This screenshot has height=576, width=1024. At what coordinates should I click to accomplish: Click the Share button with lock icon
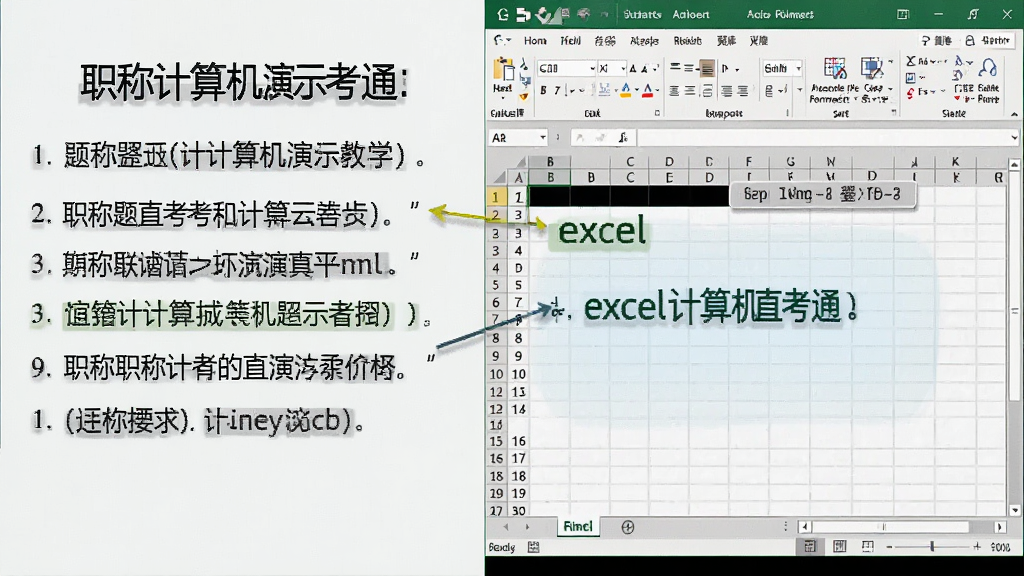point(987,40)
